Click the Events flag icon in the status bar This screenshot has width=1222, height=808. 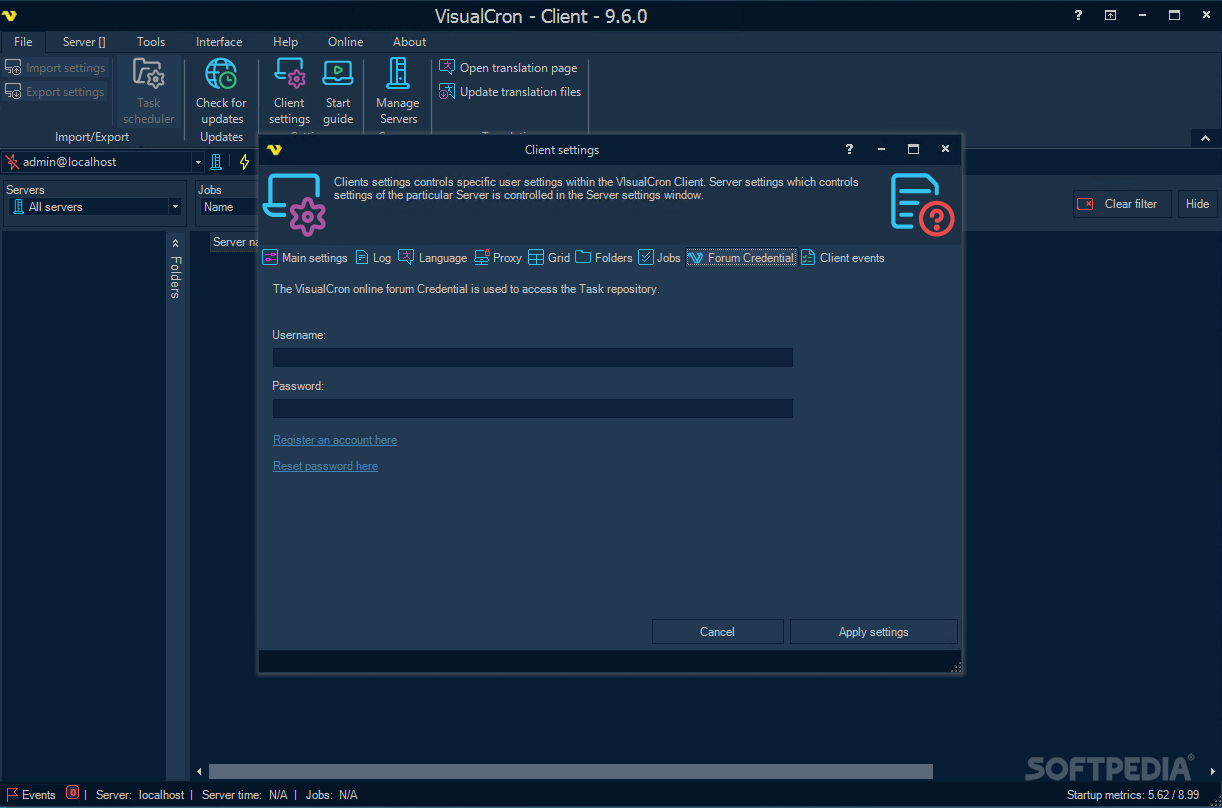point(13,795)
